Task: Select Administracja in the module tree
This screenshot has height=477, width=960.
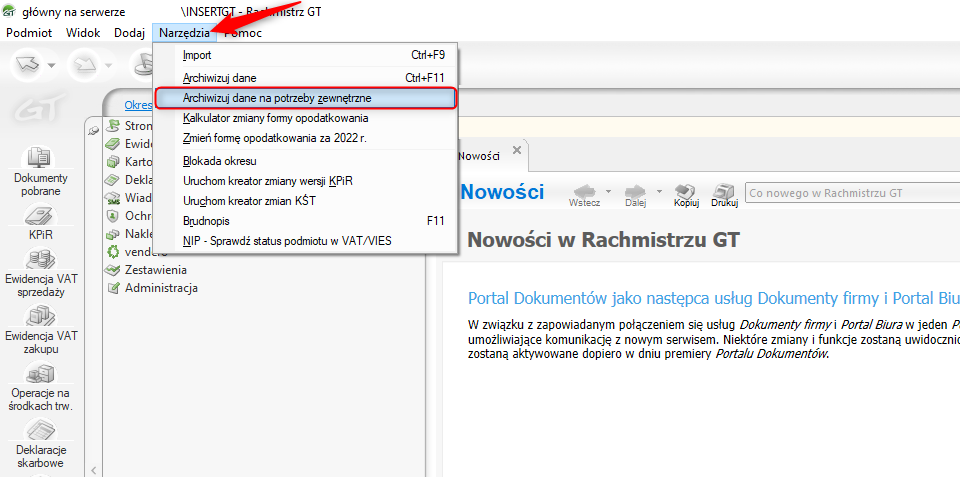Action: pos(161,288)
